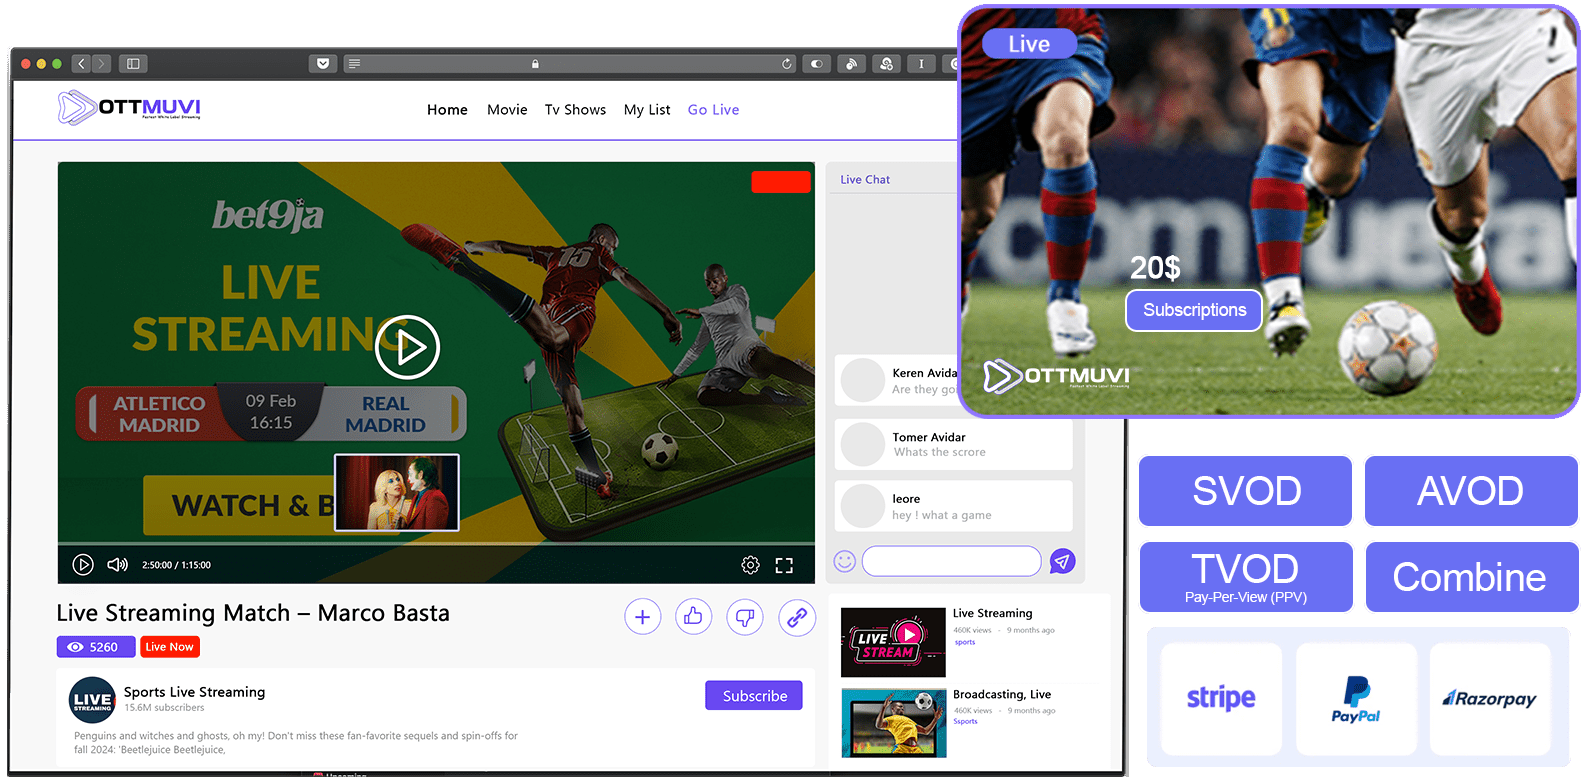The width and height of the screenshot is (1585, 780).
Task: Select the Live Chat tab
Action: pyautogui.click(x=865, y=180)
